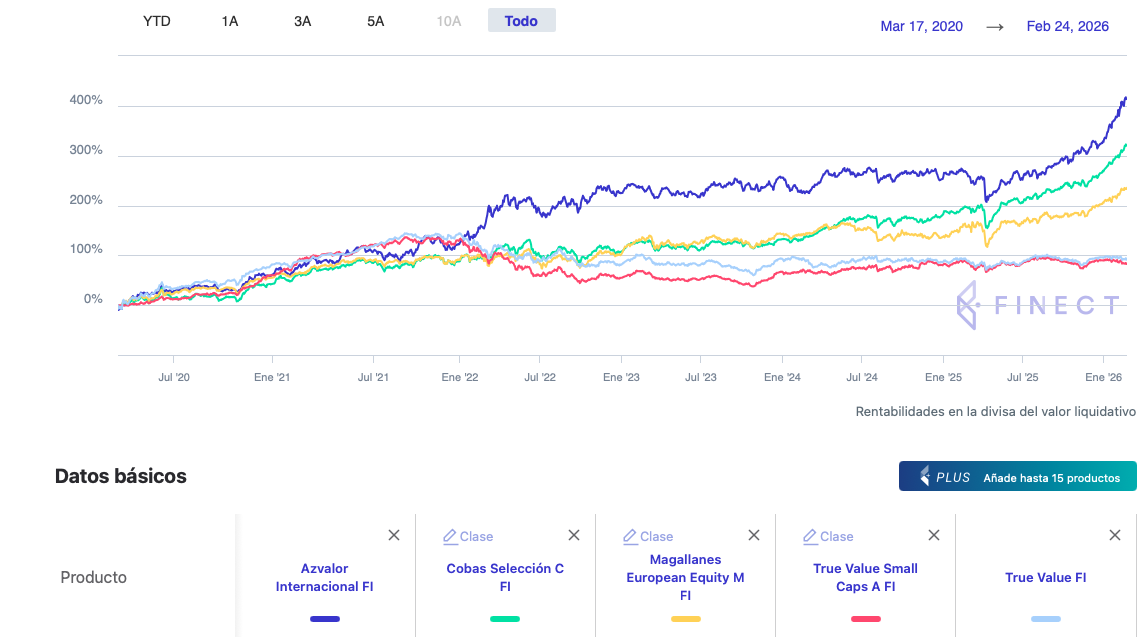Screen dimensions: 1138x637
Task: Choose the Todo full-range tab
Action: click(521, 21)
